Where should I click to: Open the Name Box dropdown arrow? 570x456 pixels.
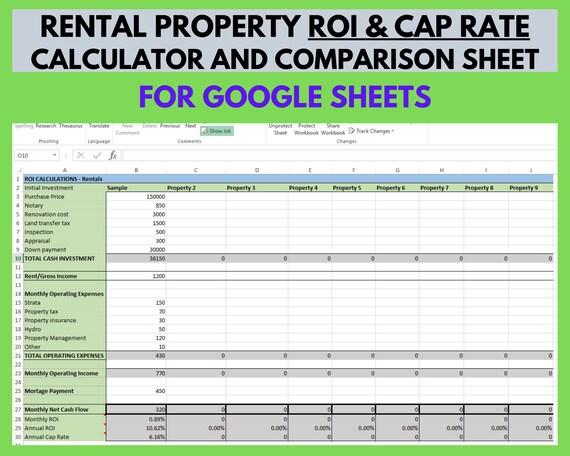tap(55, 155)
